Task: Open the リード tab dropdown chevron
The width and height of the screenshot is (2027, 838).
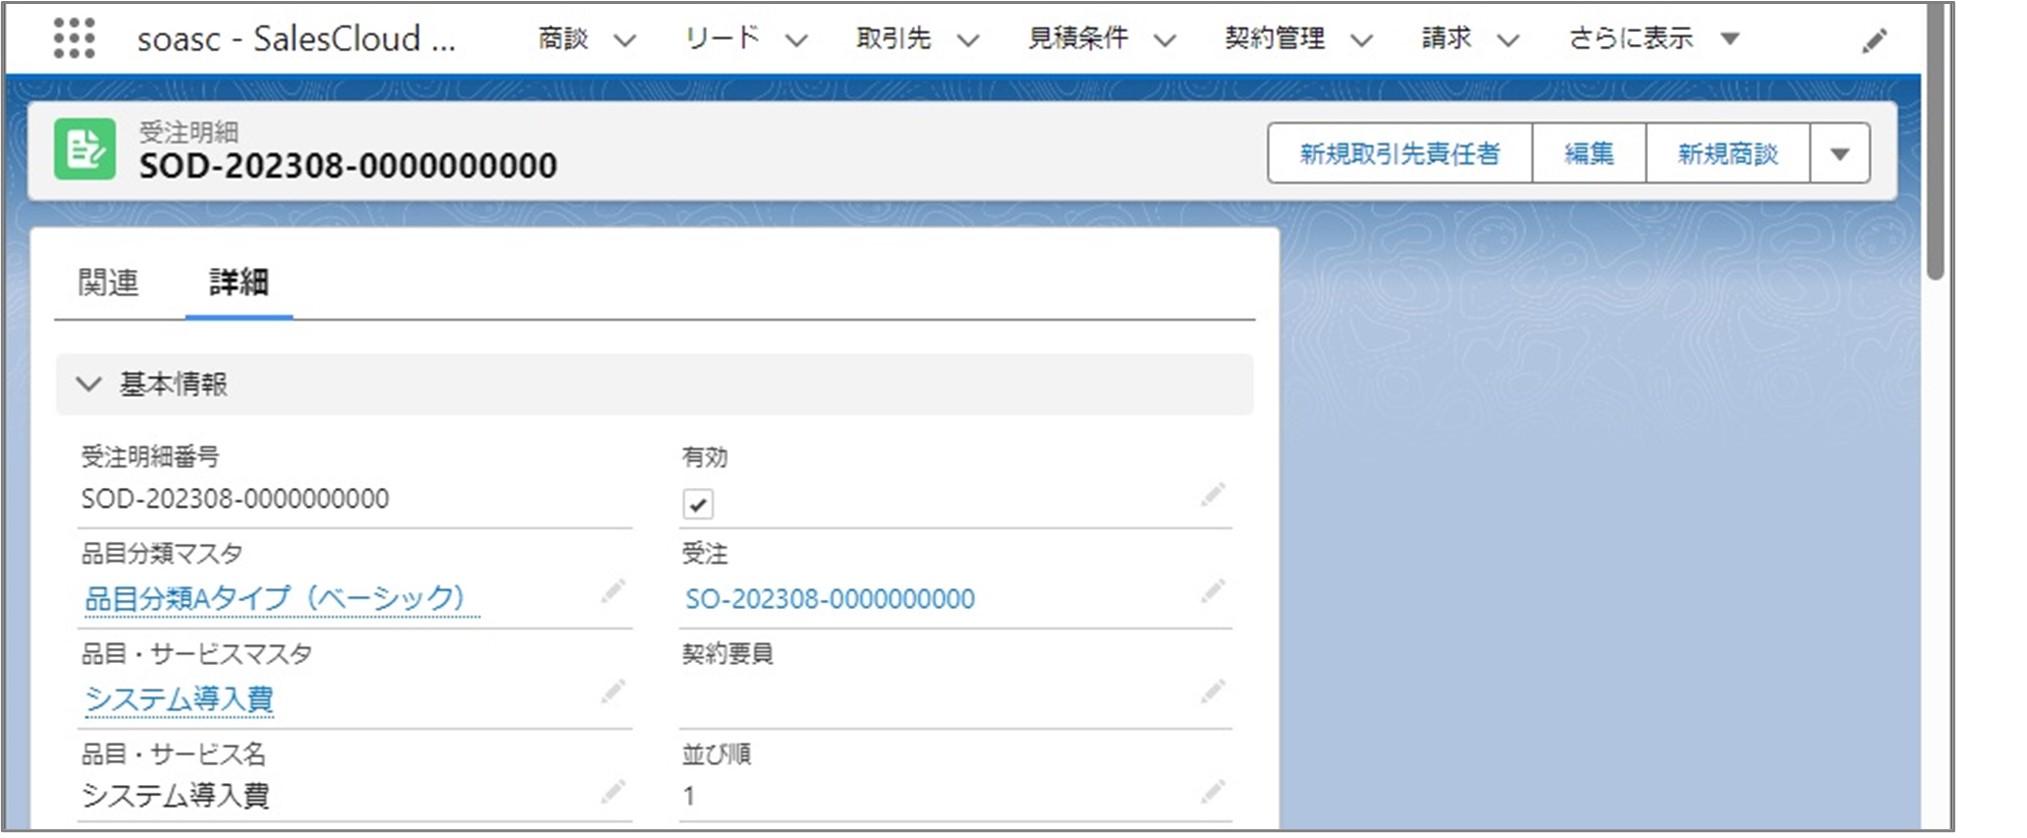Action: 796,41
